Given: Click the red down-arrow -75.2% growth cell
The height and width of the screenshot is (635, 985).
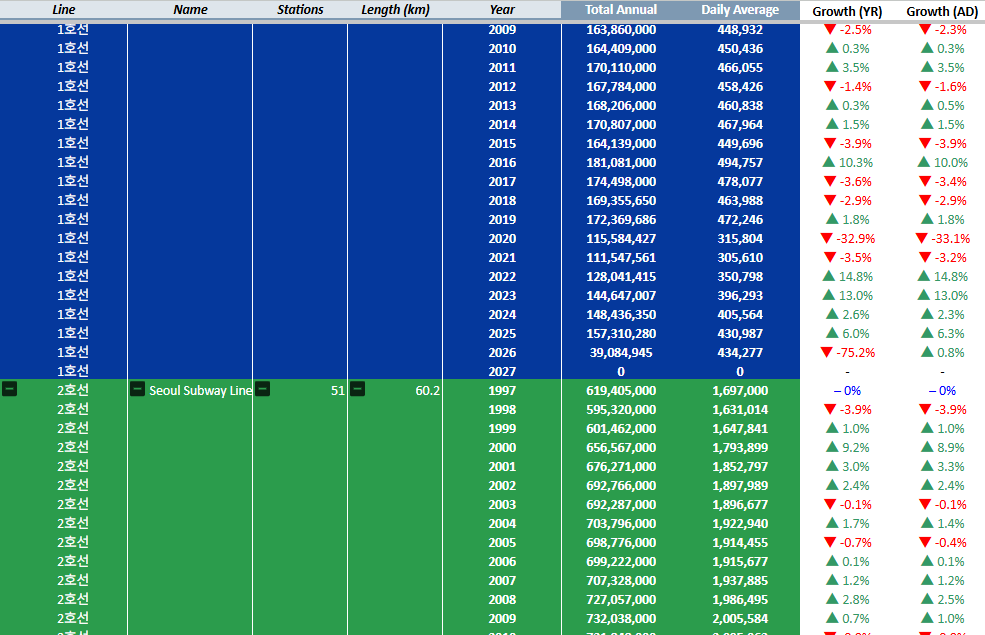Looking at the screenshot, I should pyautogui.click(x=847, y=352).
